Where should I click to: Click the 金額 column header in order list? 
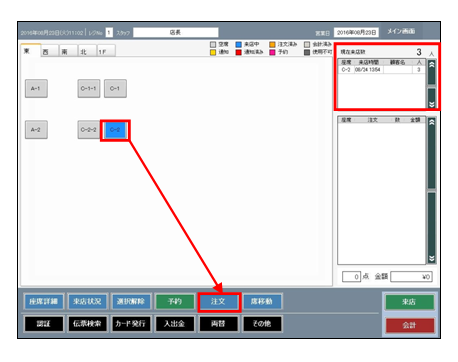click(415, 120)
